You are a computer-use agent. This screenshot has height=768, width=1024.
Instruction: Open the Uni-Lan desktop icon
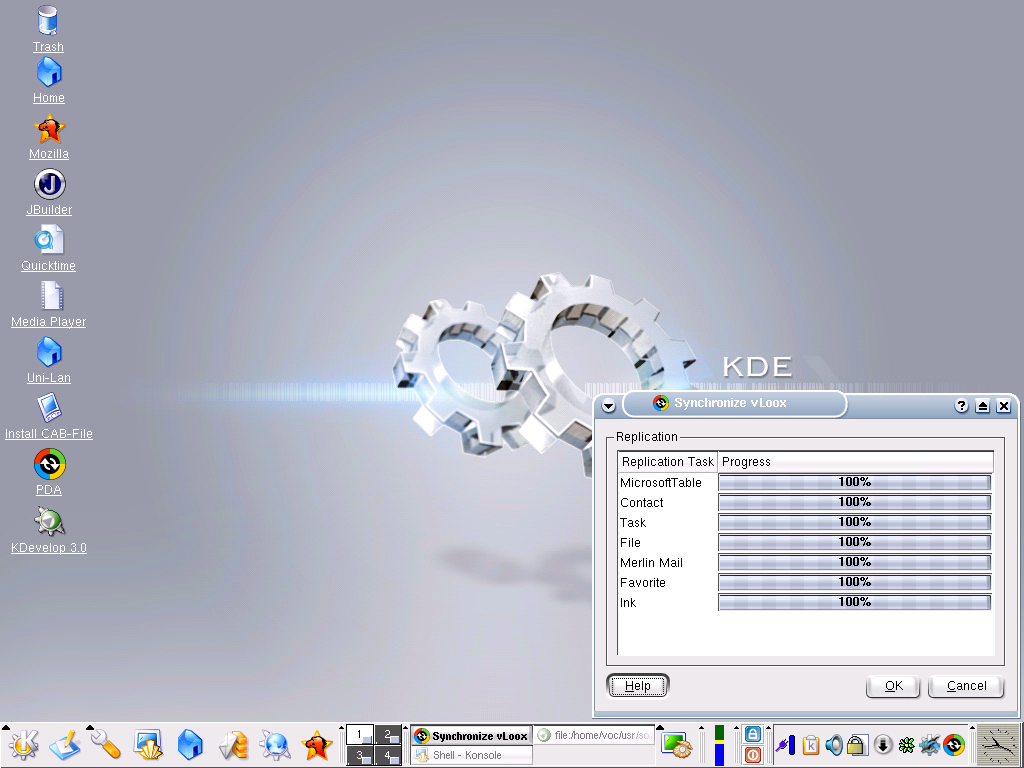click(48, 360)
